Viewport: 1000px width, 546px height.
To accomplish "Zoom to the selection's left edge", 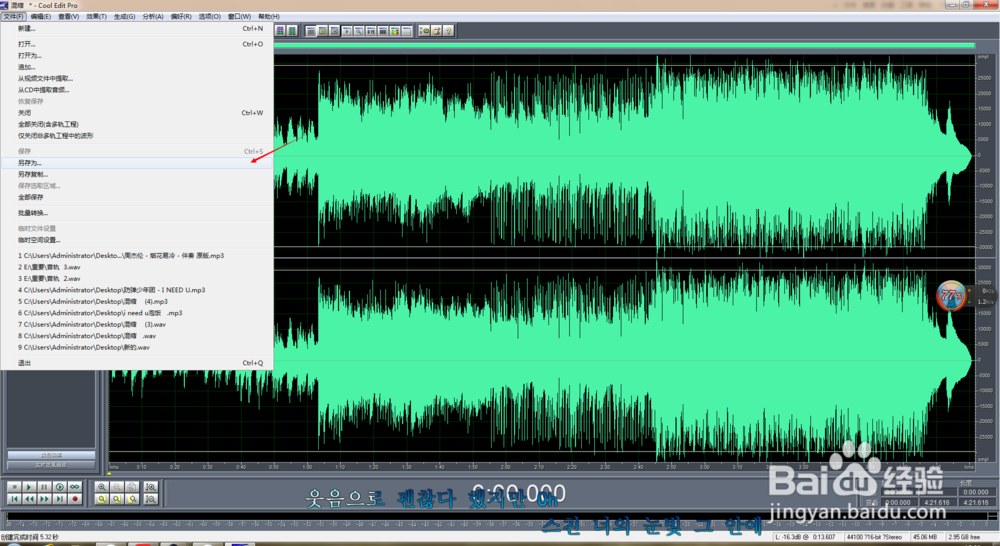I will pyautogui.click(x=117, y=499).
